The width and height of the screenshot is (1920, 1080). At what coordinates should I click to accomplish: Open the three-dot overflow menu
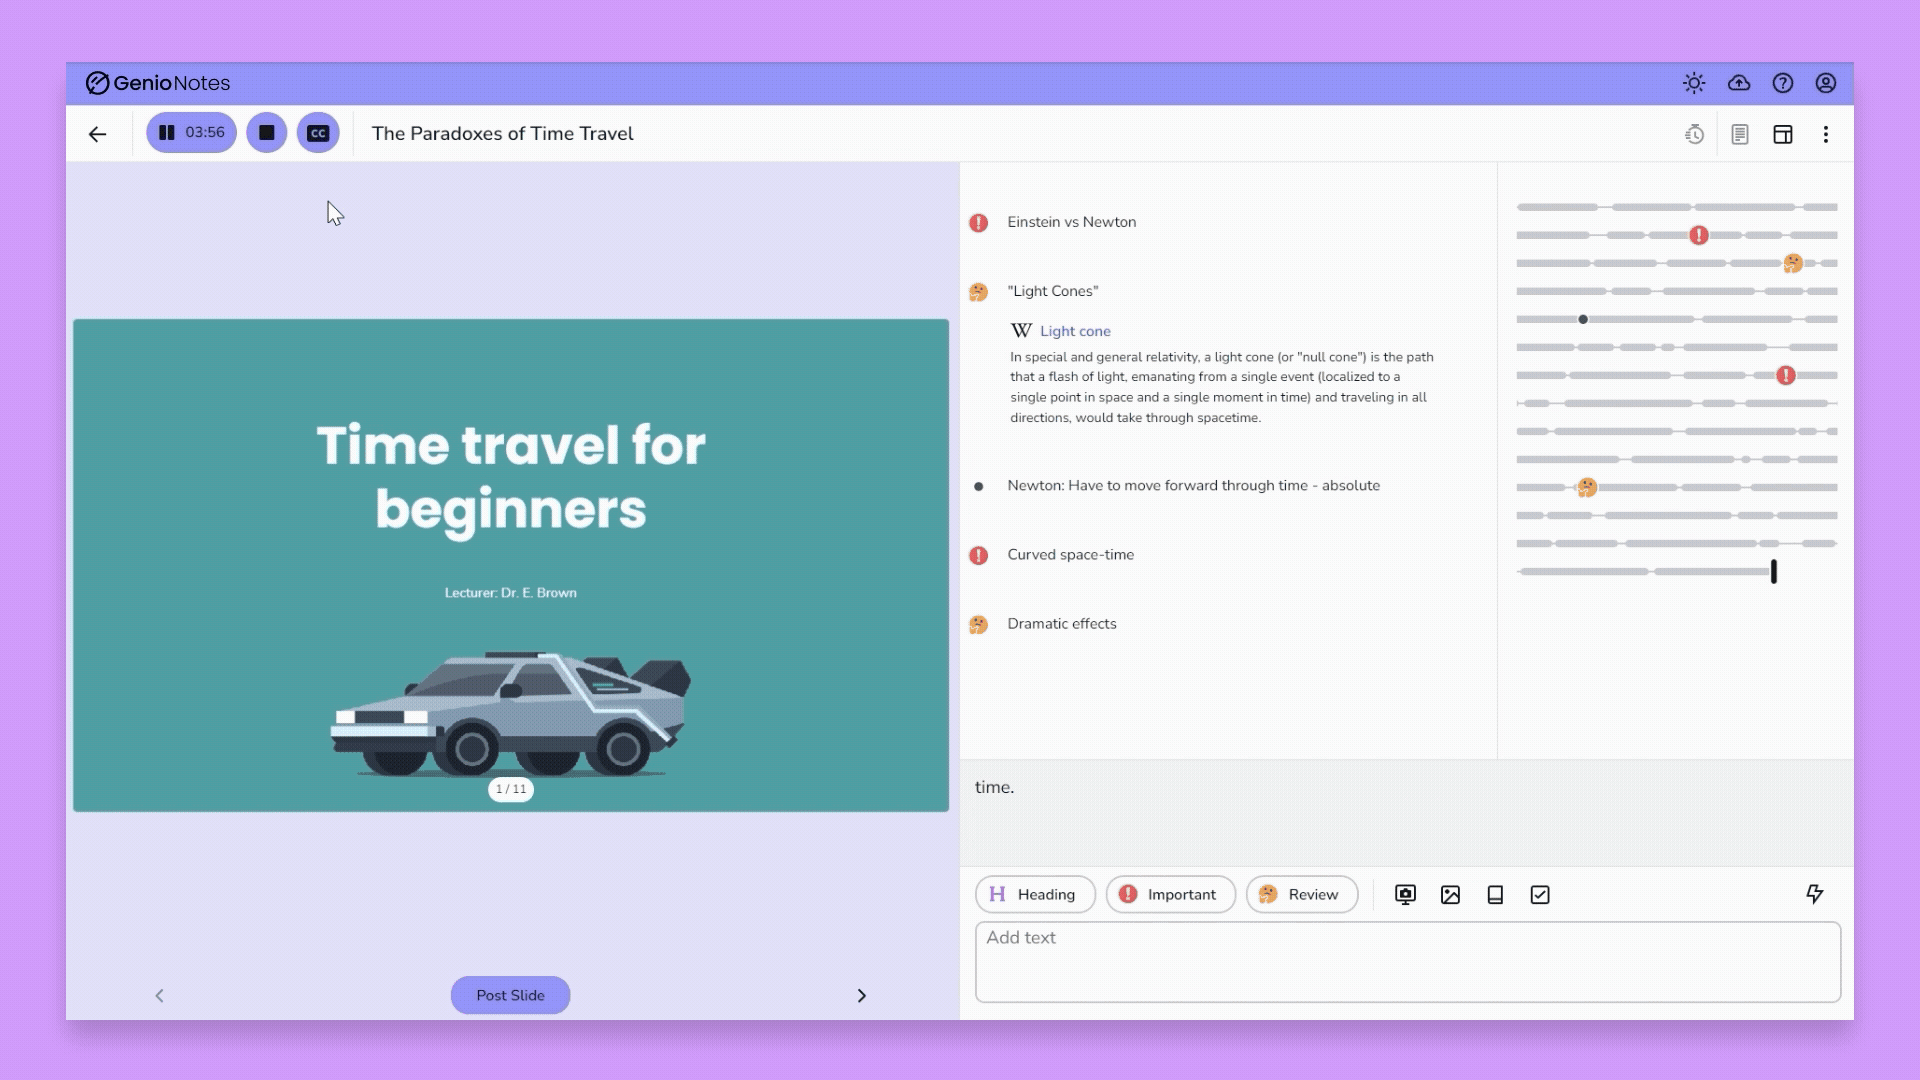point(1827,133)
